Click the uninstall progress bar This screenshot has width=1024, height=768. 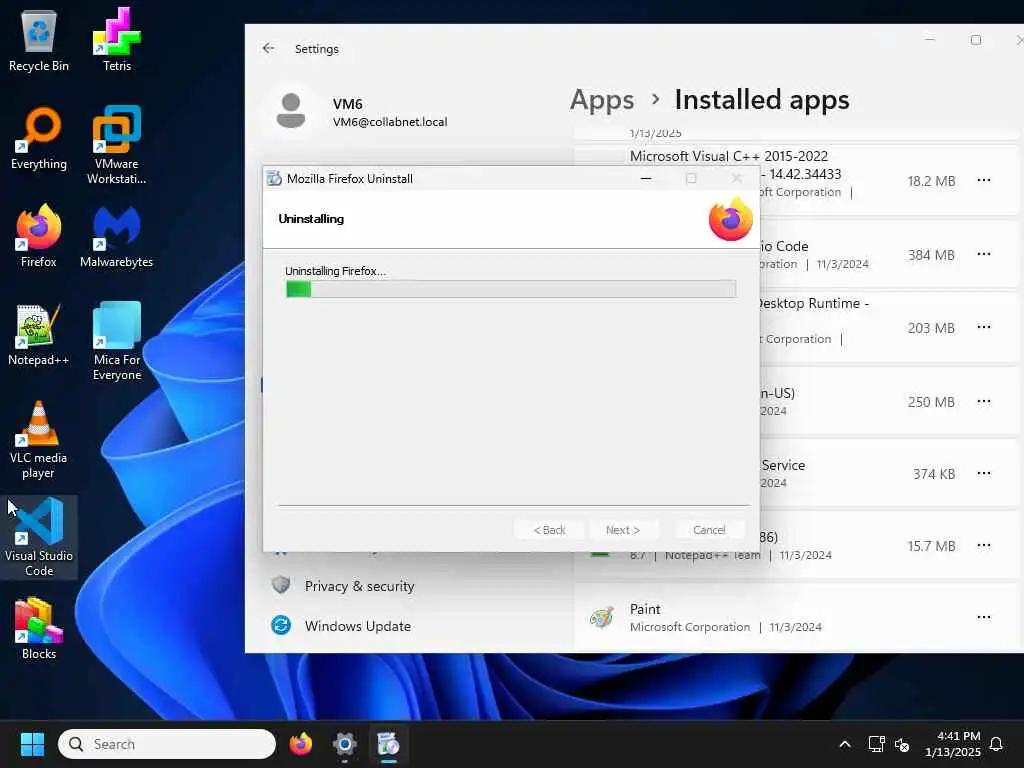tap(511, 289)
